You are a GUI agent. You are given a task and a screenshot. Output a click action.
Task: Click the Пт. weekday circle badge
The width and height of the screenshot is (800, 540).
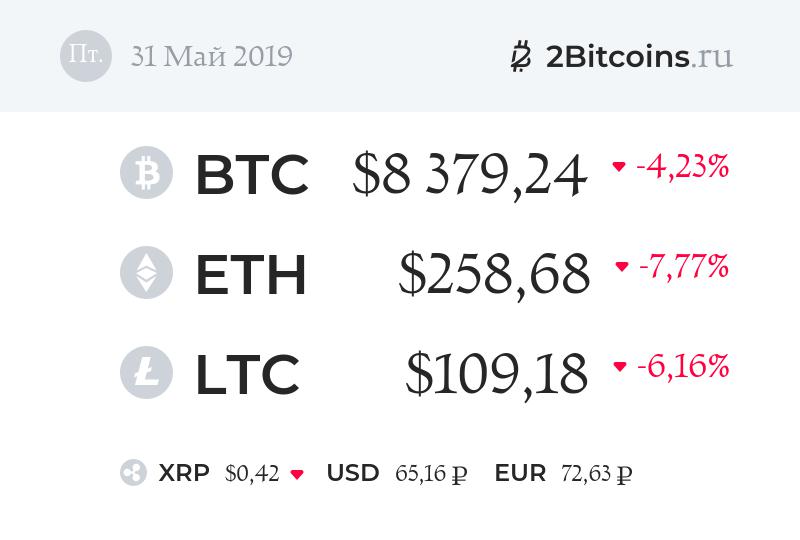pos(86,56)
